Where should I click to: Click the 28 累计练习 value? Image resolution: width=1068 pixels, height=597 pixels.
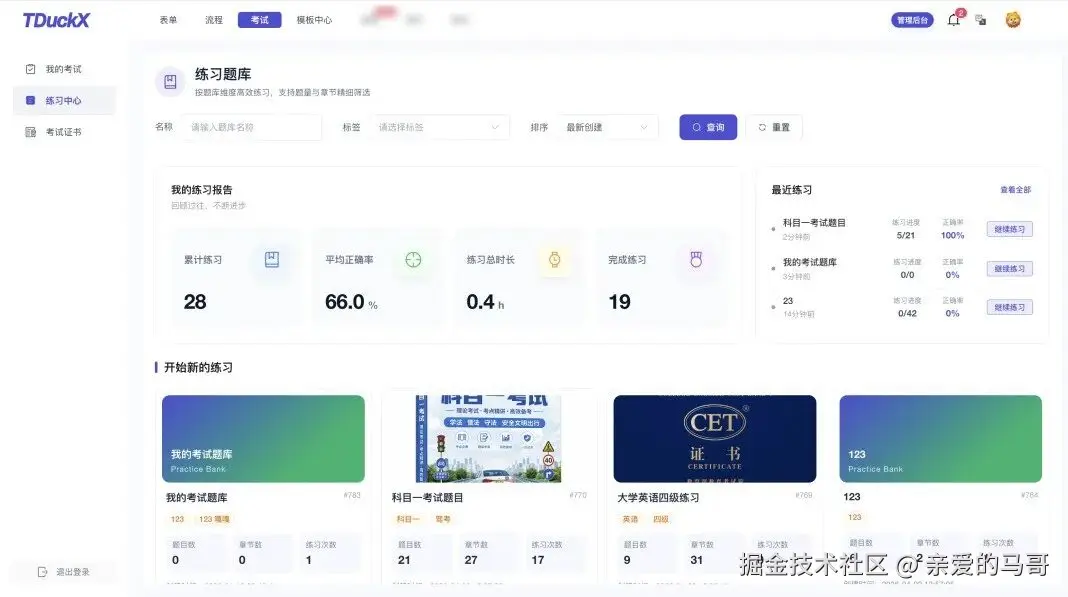(x=195, y=302)
